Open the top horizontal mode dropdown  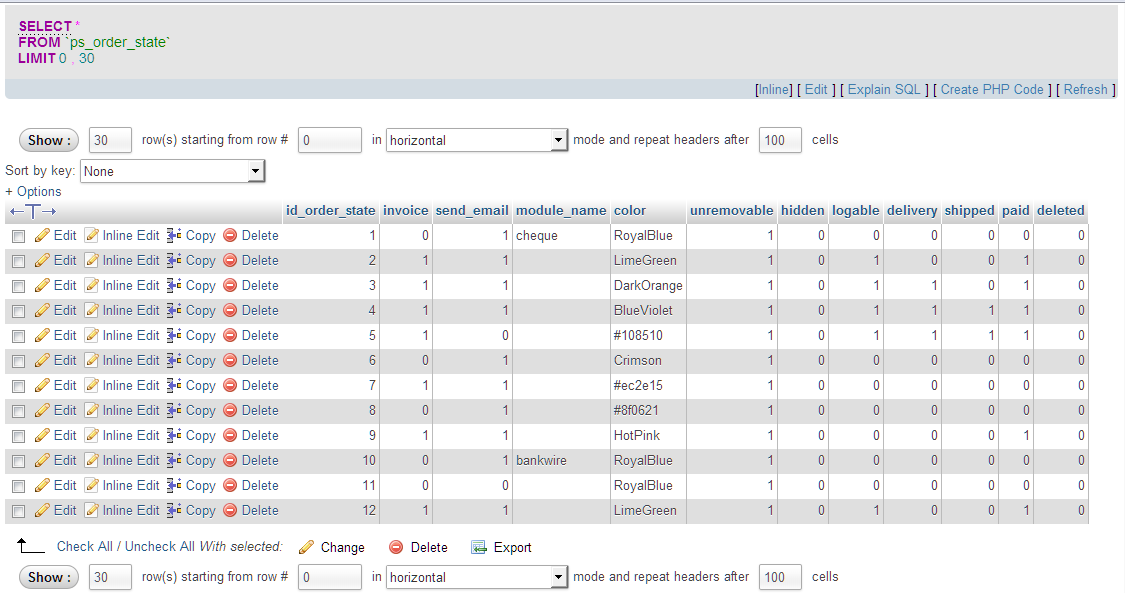(477, 141)
